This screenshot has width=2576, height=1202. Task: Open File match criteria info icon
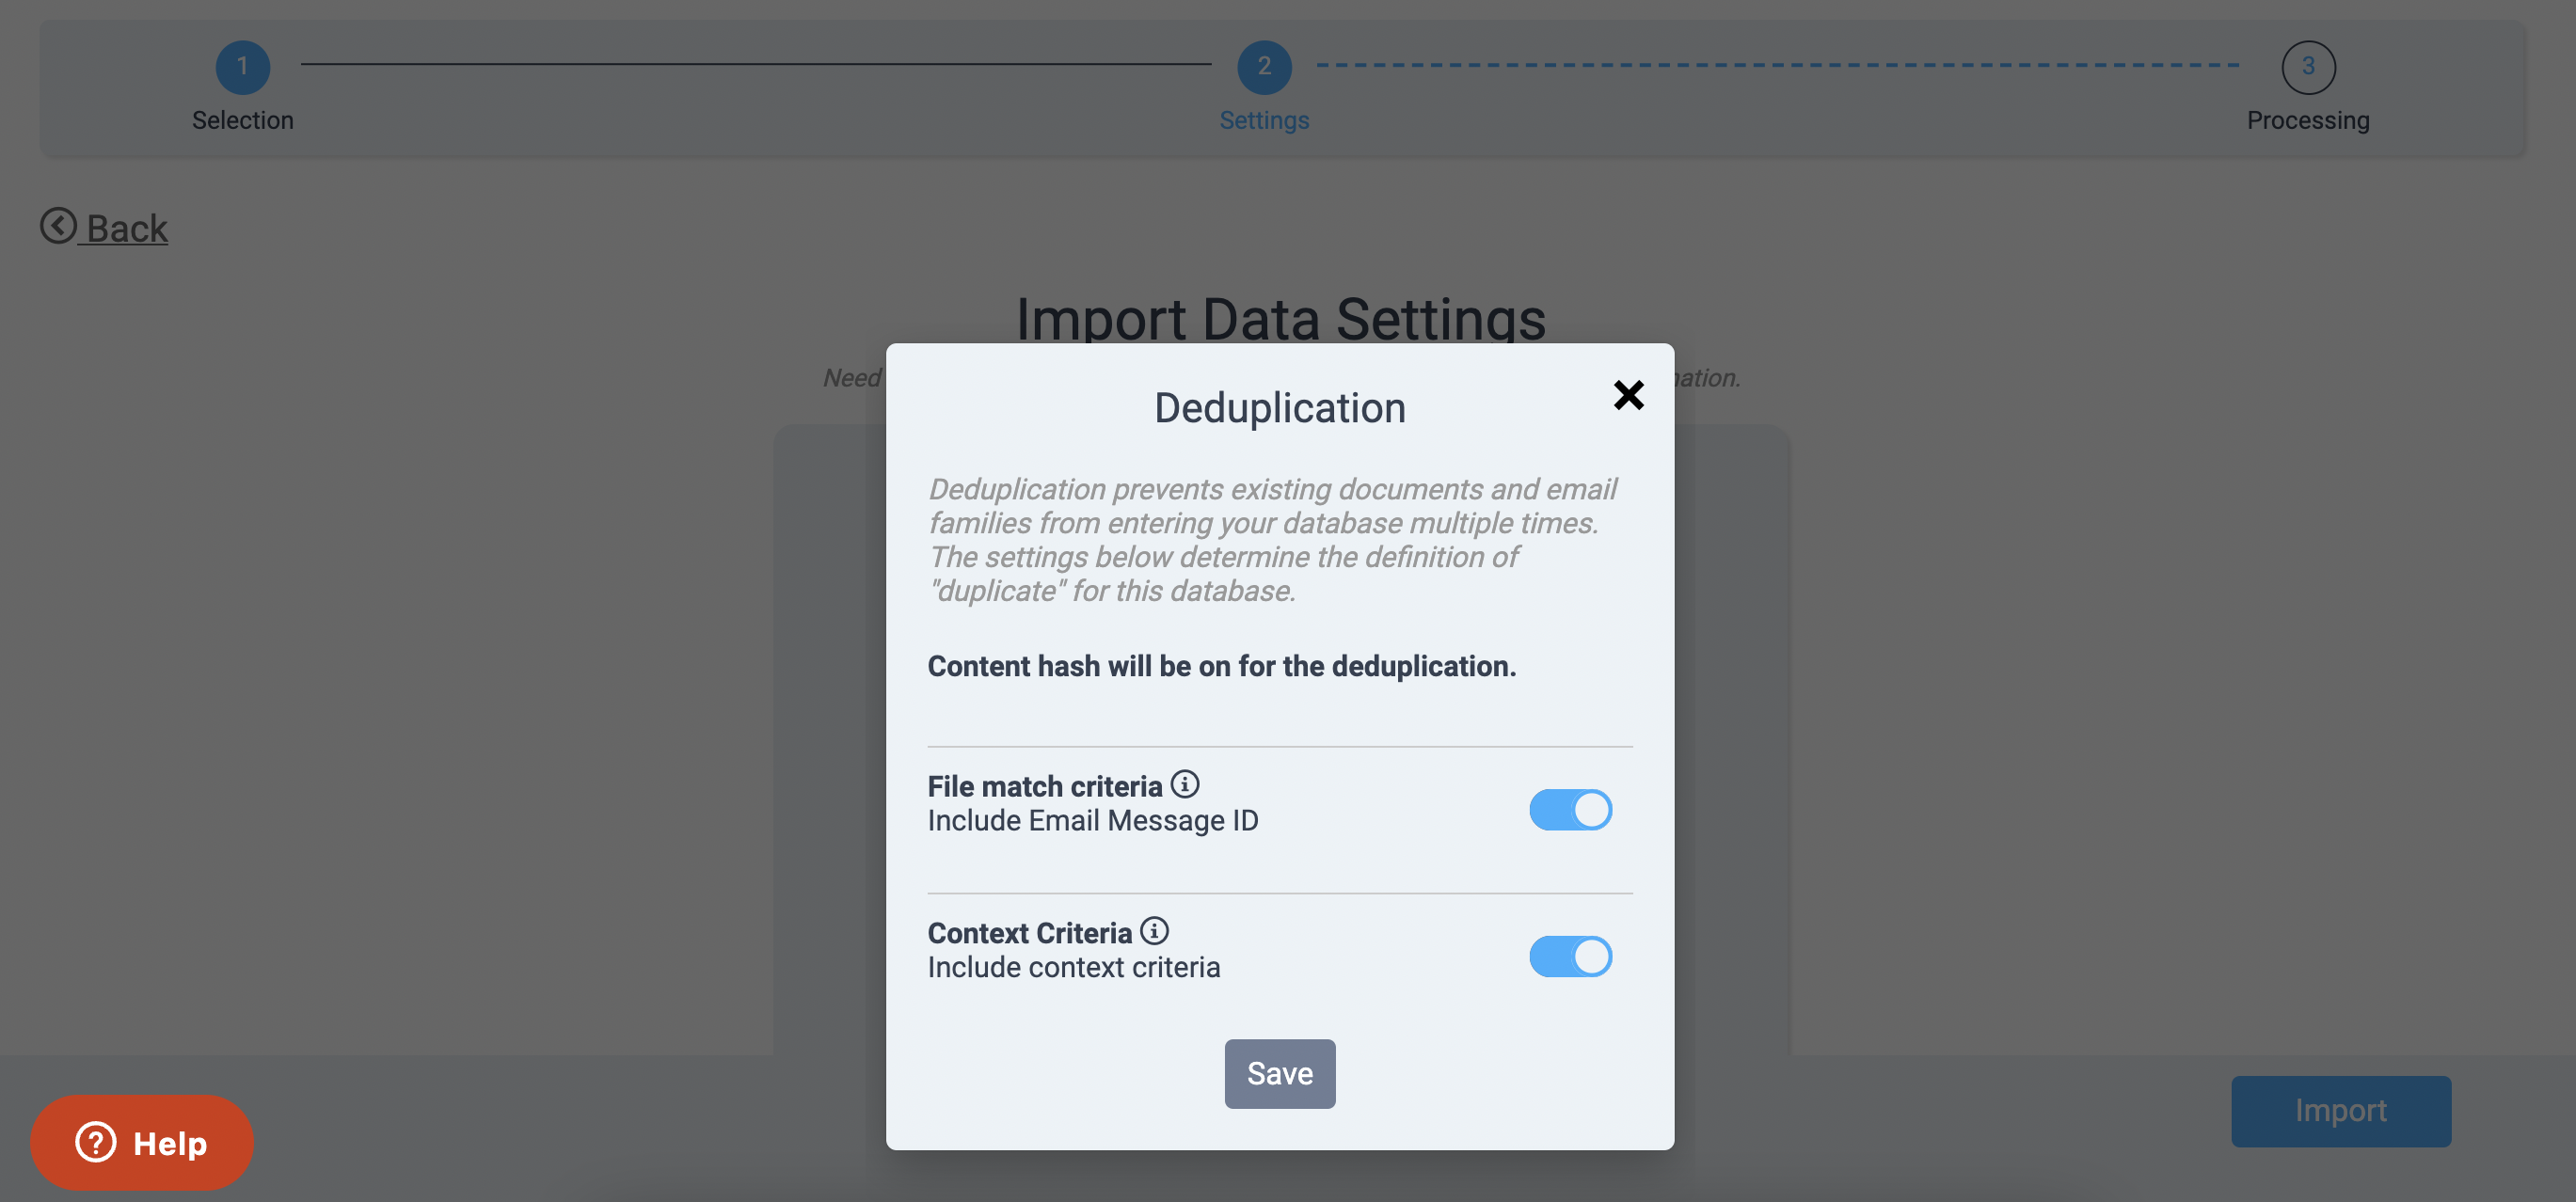[x=1185, y=784]
